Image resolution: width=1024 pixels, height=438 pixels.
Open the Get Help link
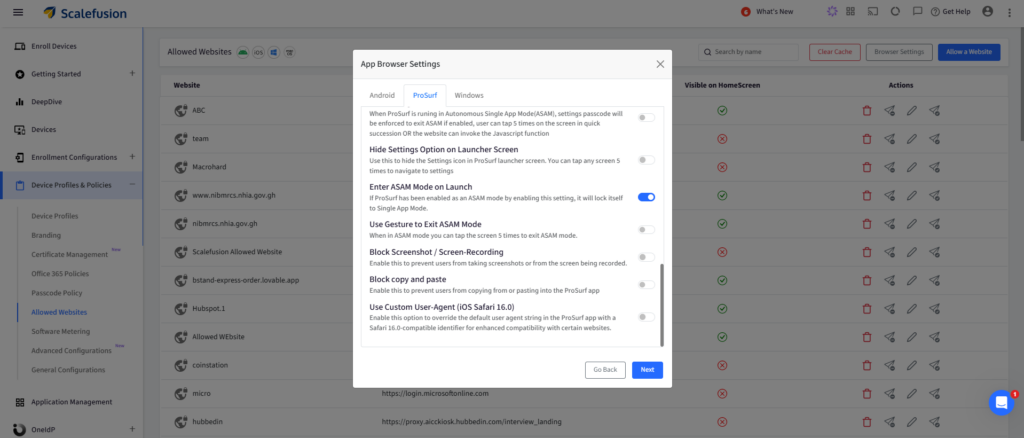tap(951, 12)
